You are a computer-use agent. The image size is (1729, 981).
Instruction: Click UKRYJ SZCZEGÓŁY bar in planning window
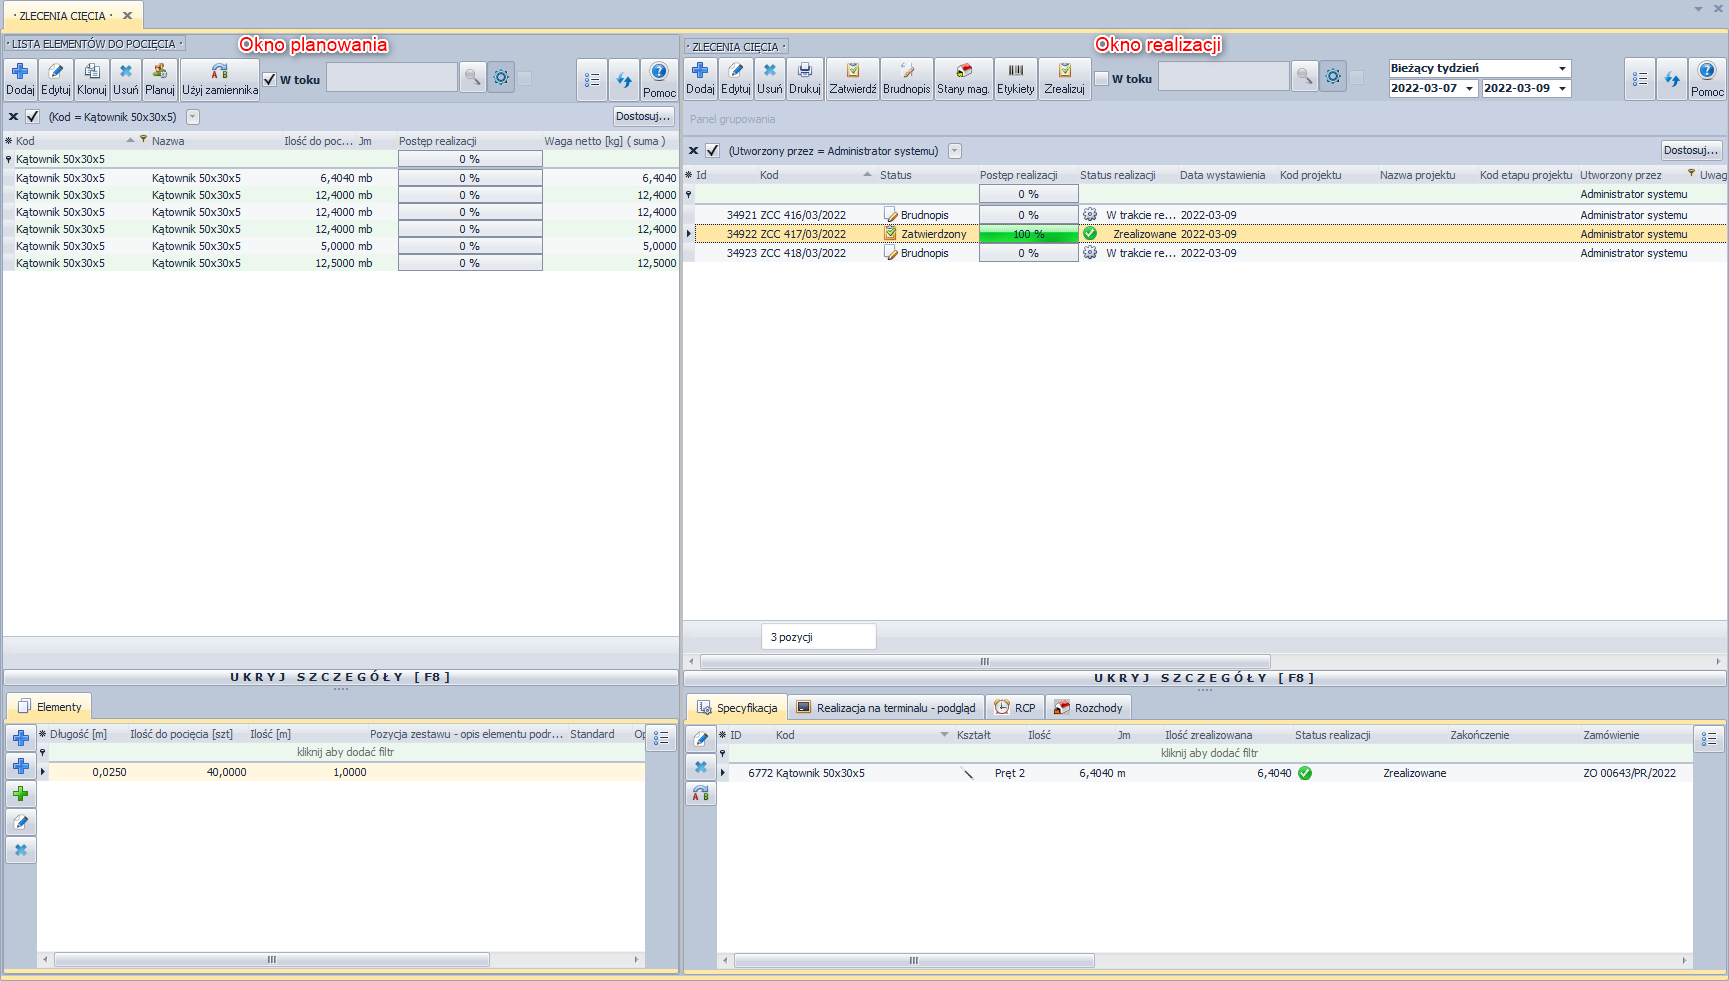coord(340,677)
